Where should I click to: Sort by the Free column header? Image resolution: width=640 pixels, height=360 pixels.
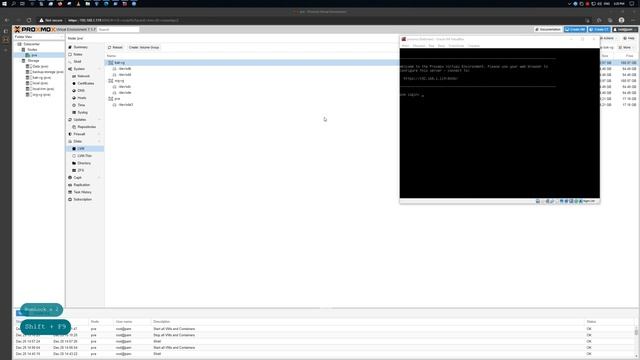[x=629, y=56]
